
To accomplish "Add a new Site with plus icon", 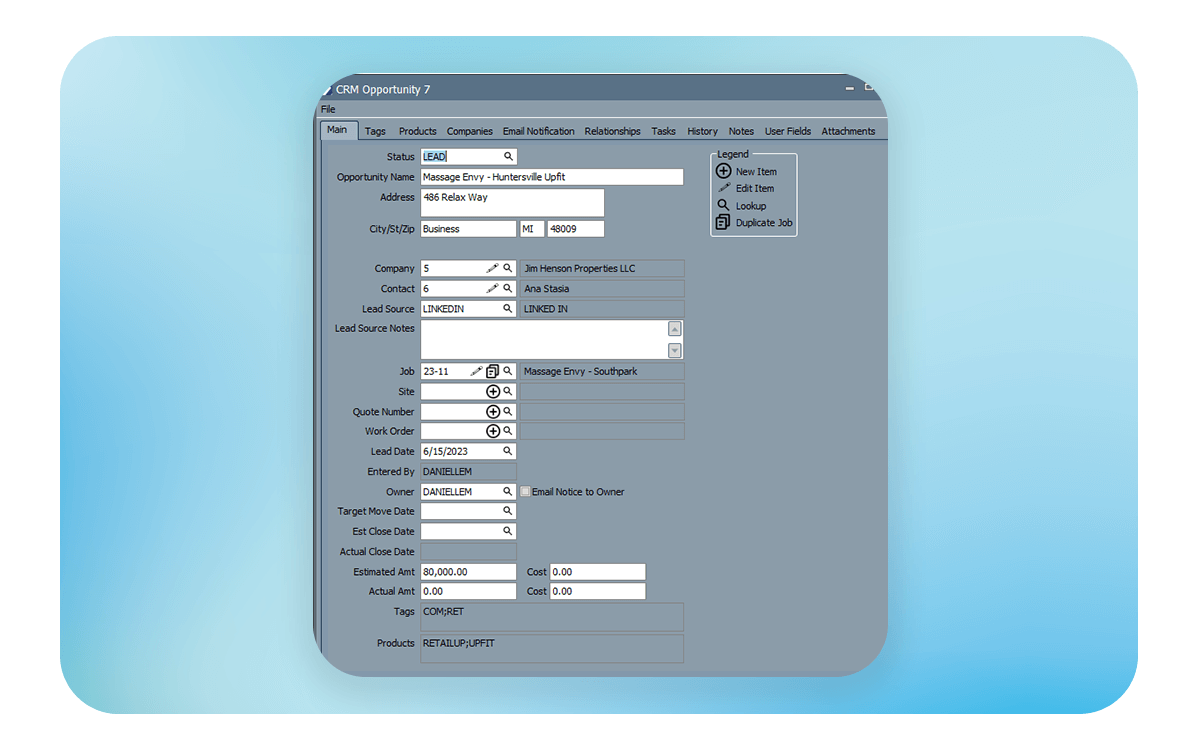I will 493,392.
